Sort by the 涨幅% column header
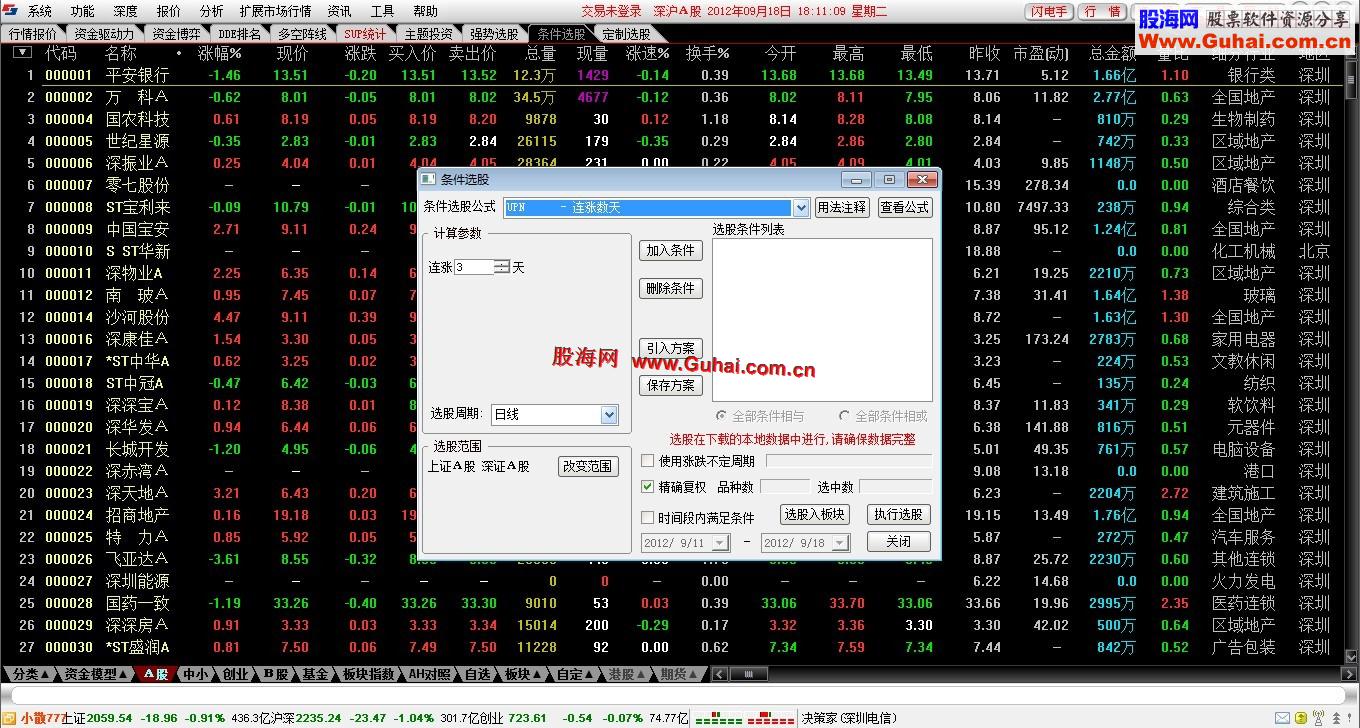This screenshot has height=728, width=1360. click(219, 53)
